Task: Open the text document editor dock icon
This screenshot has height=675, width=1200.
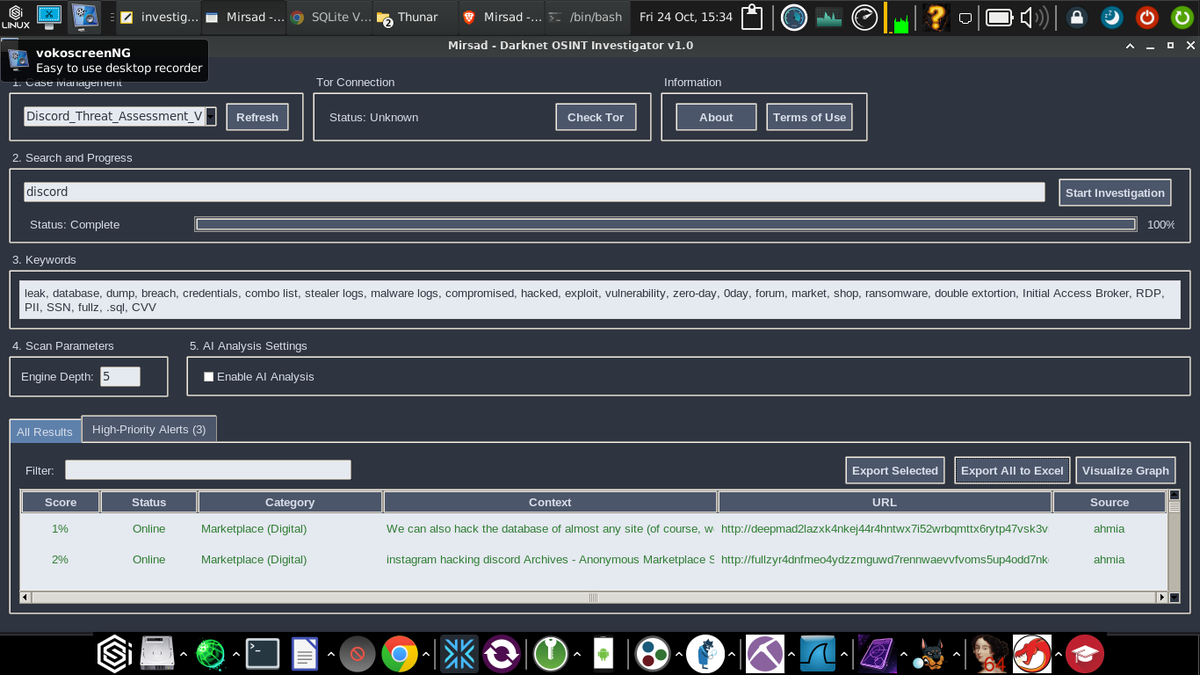Action: [x=304, y=655]
